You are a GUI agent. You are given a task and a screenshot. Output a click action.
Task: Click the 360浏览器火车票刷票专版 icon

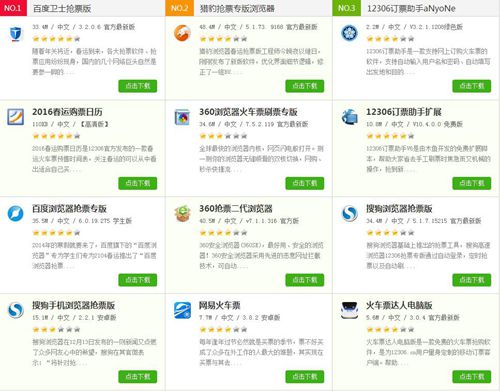coord(182,117)
